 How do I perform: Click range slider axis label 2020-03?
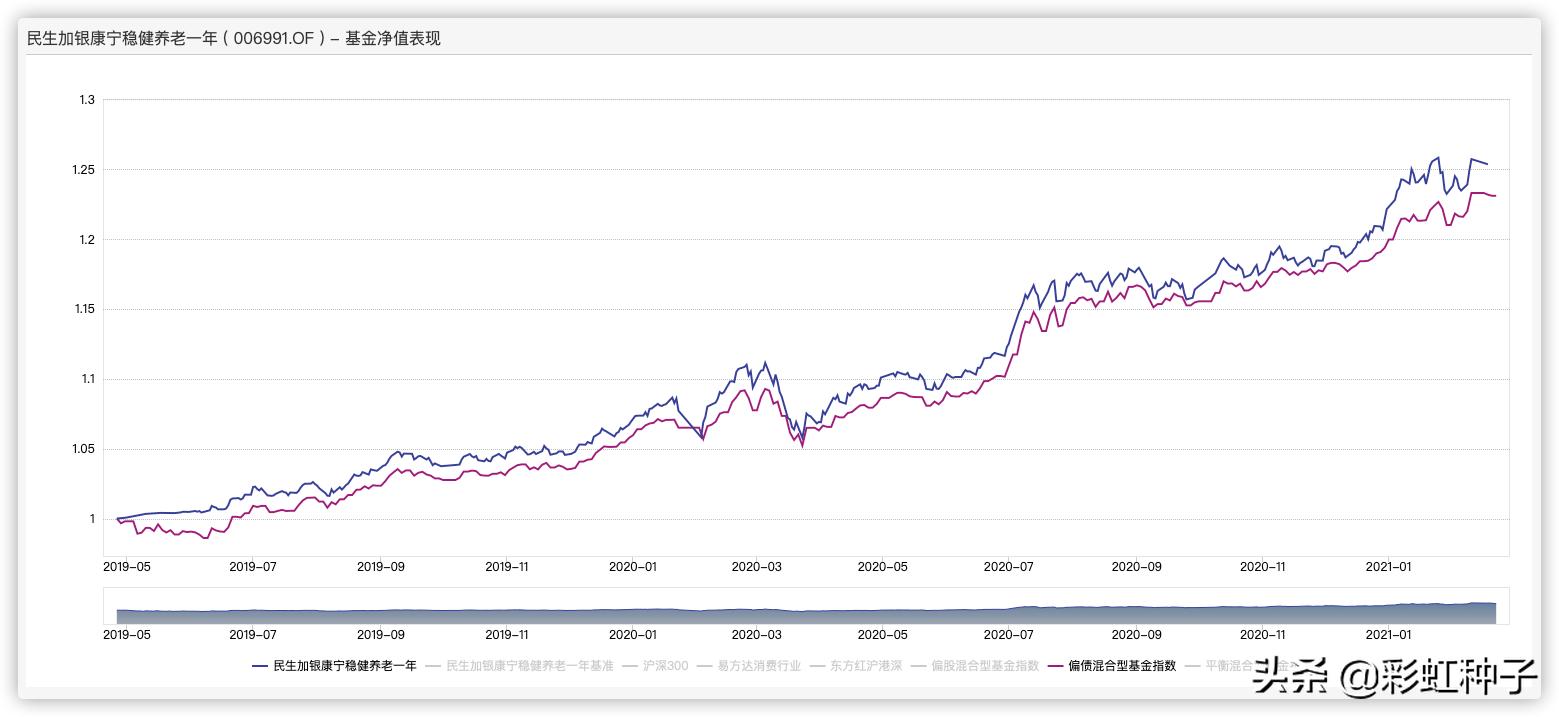(756, 634)
